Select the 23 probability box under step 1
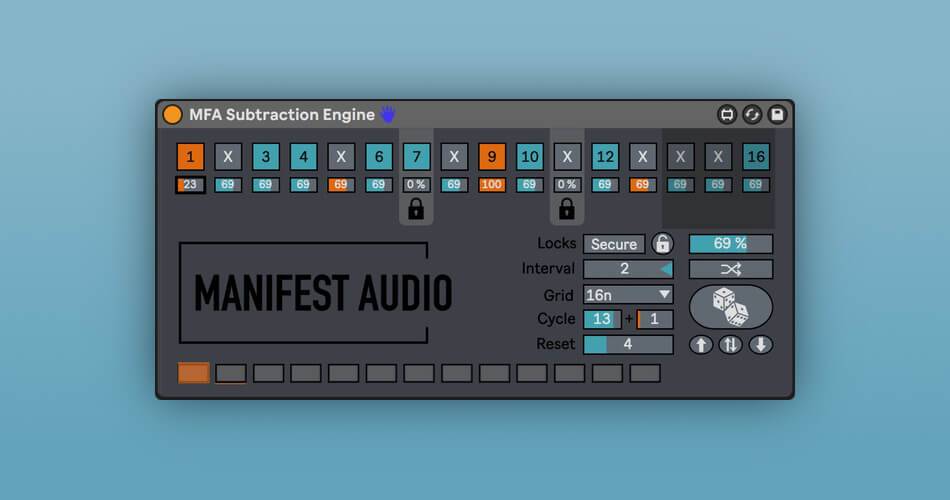Screen dimensions: 950x500 pyautogui.click(x=190, y=185)
